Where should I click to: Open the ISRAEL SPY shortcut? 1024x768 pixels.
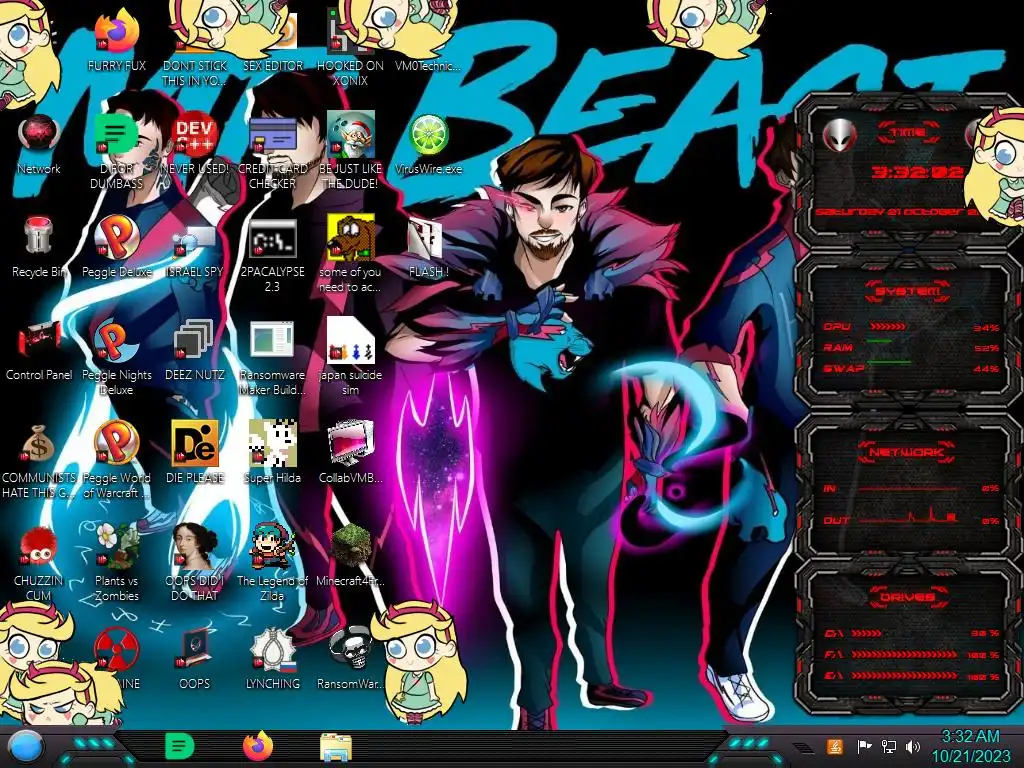(x=194, y=239)
